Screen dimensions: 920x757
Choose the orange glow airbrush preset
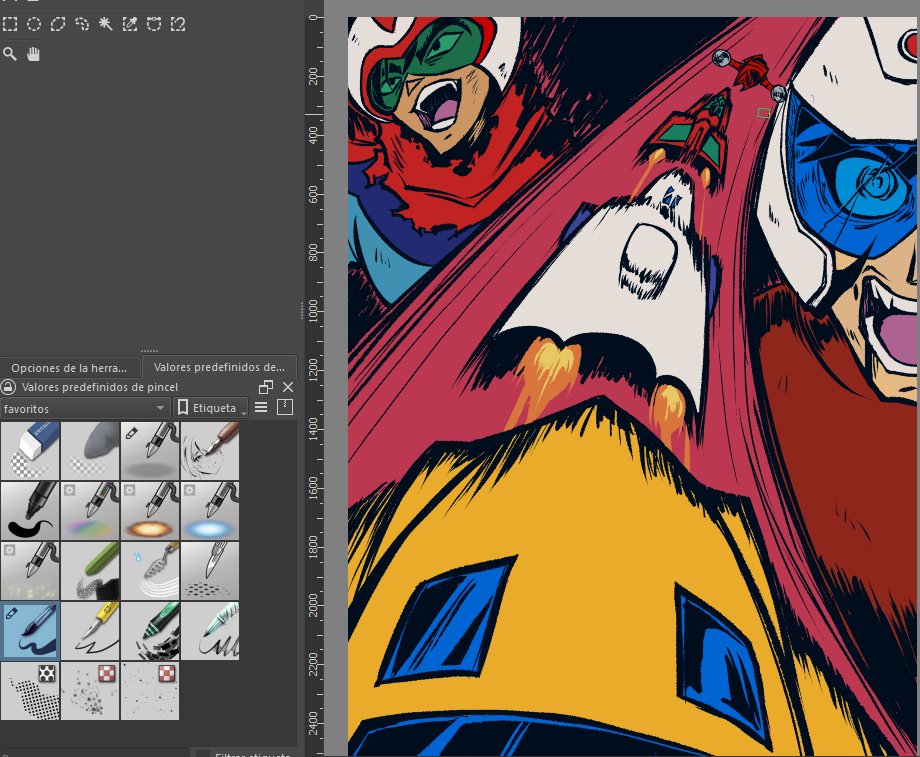(x=150, y=511)
